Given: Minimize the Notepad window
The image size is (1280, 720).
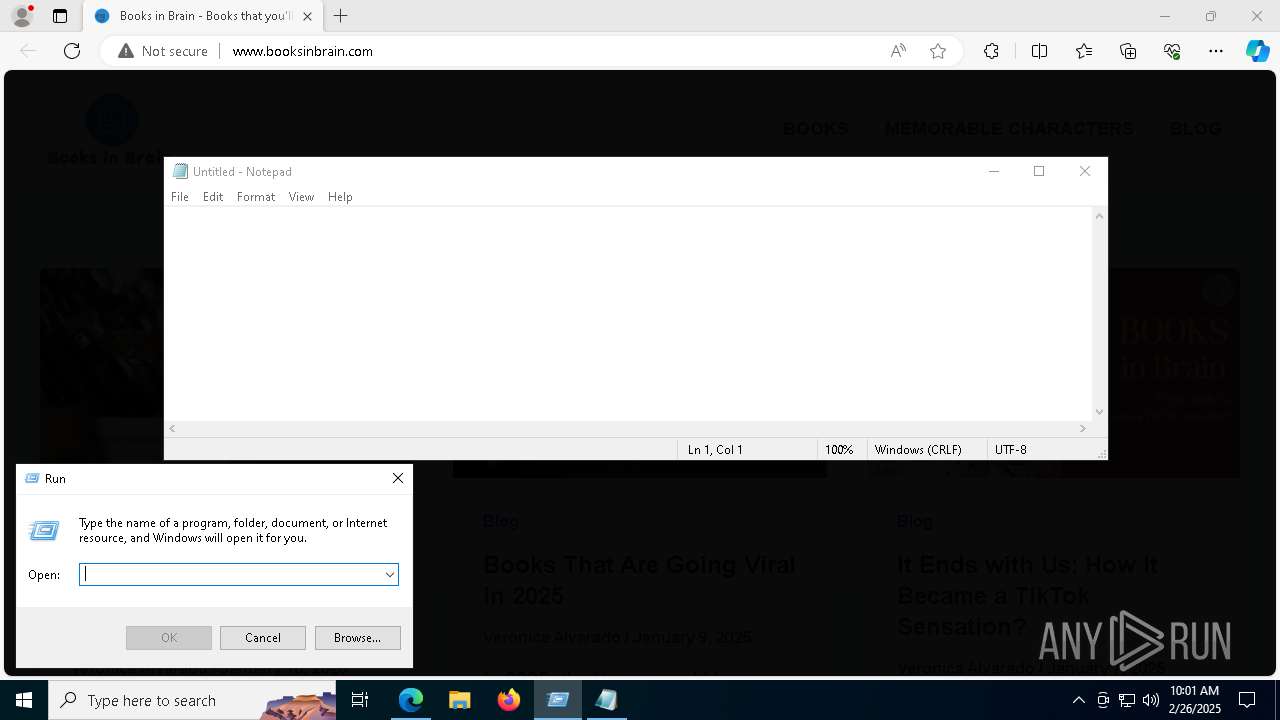Looking at the screenshot, I should click(x=994, y=171).
